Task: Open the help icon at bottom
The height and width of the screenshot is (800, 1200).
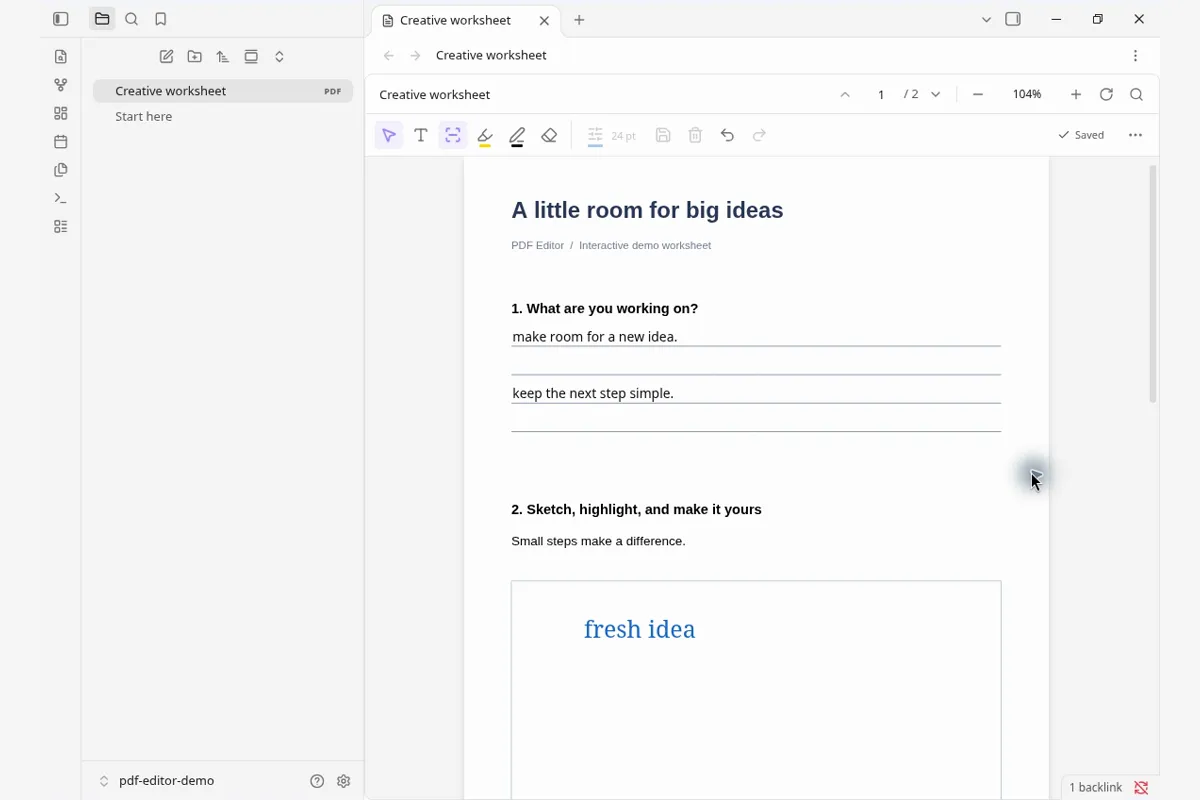Action: pyautogui.click(x=317, y=781)
